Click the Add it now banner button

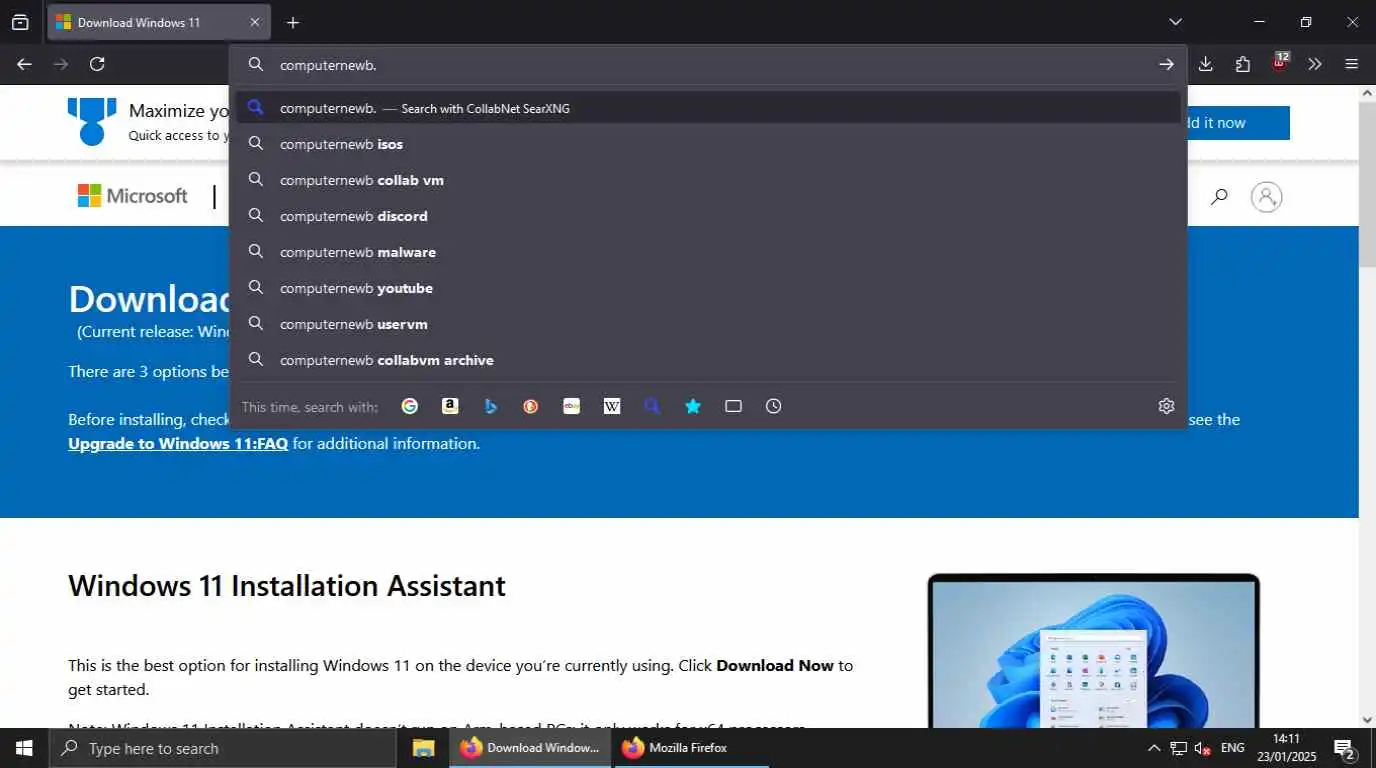point(1238,123)
